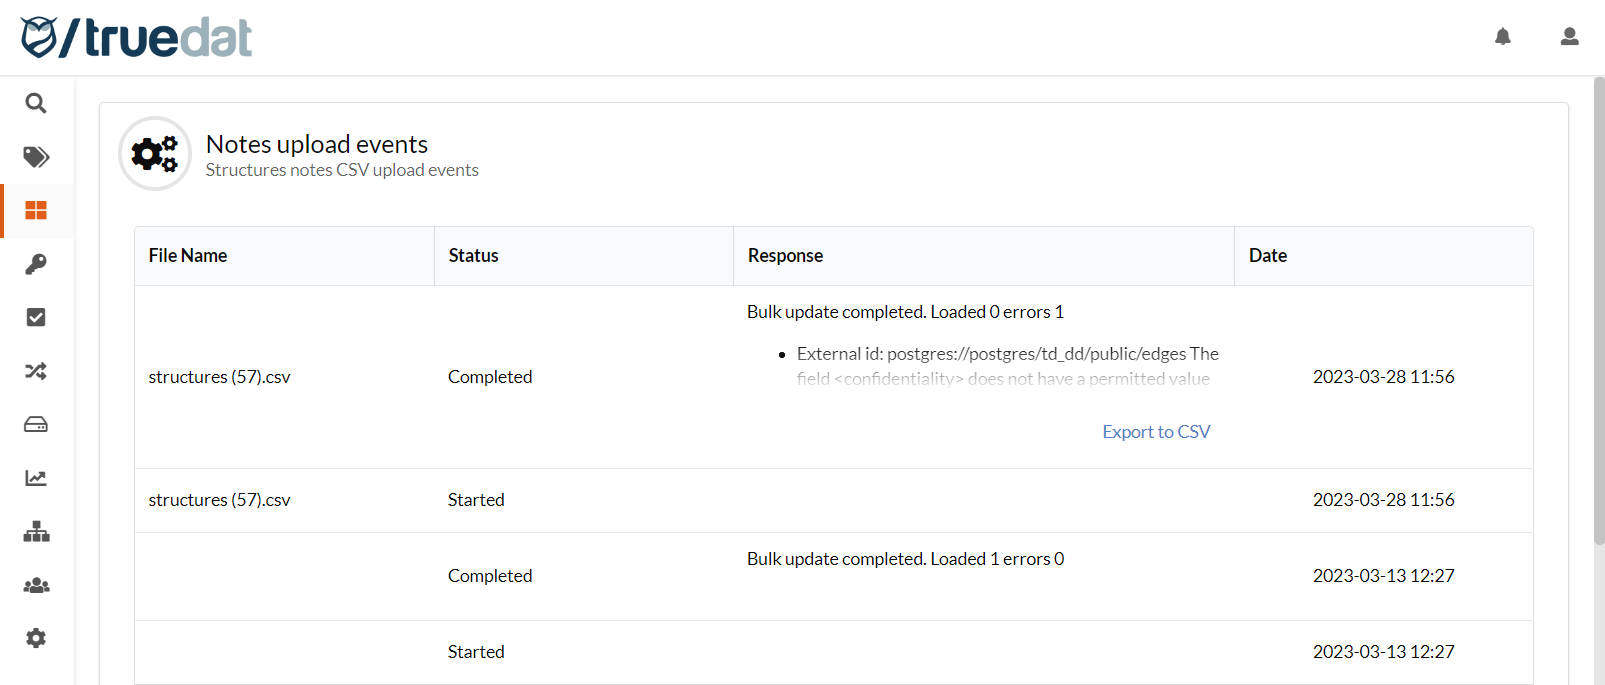1605x685 pixels.
Task: Click the Status column header
Action: coord(472,255)
